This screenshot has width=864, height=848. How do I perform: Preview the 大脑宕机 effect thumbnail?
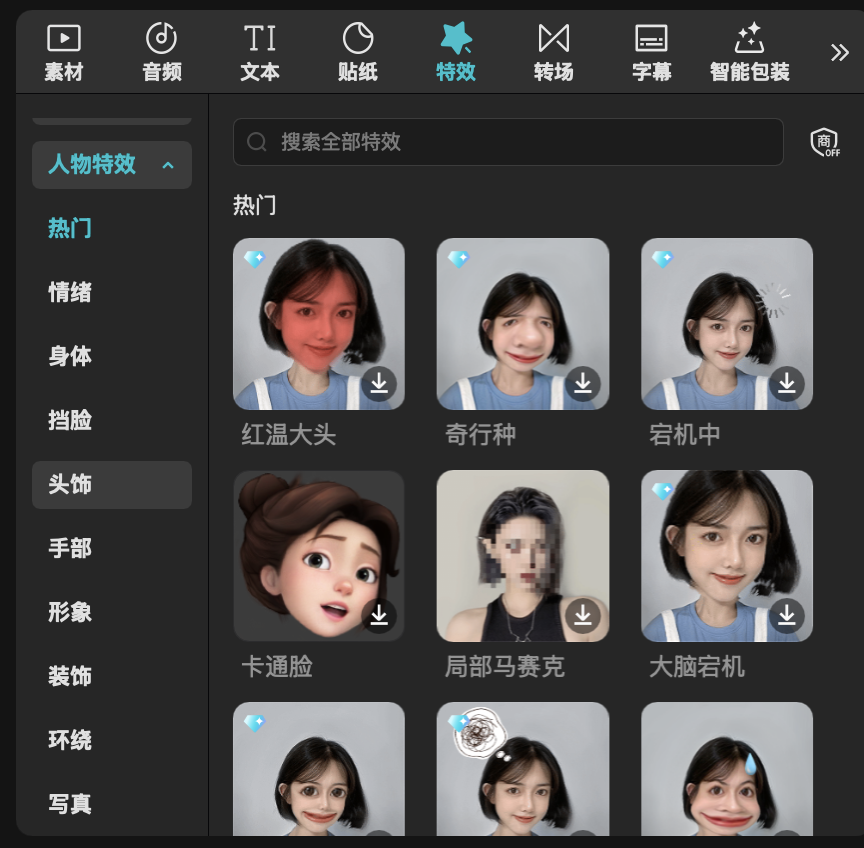(x=727, y=556)
